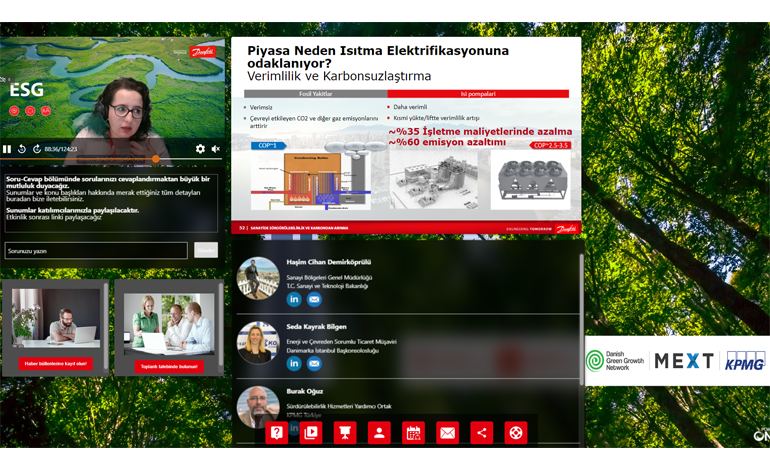Click the Danfoss logo on the video
770x470 pixels.
202,52
